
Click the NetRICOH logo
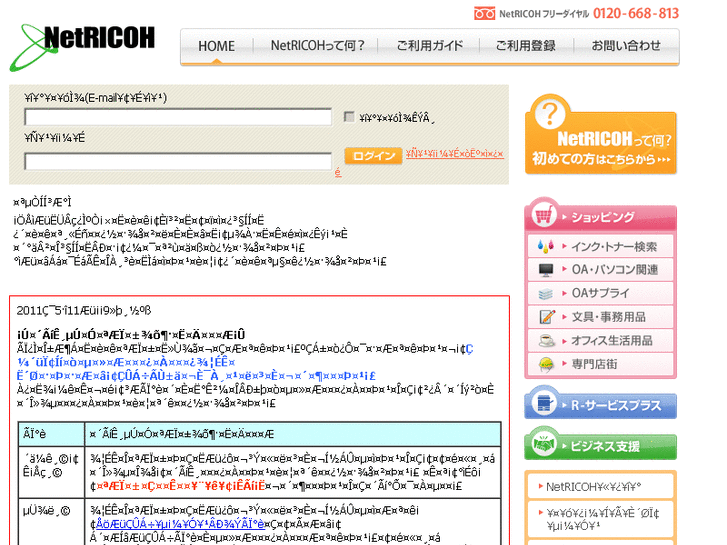pos(83,46)
